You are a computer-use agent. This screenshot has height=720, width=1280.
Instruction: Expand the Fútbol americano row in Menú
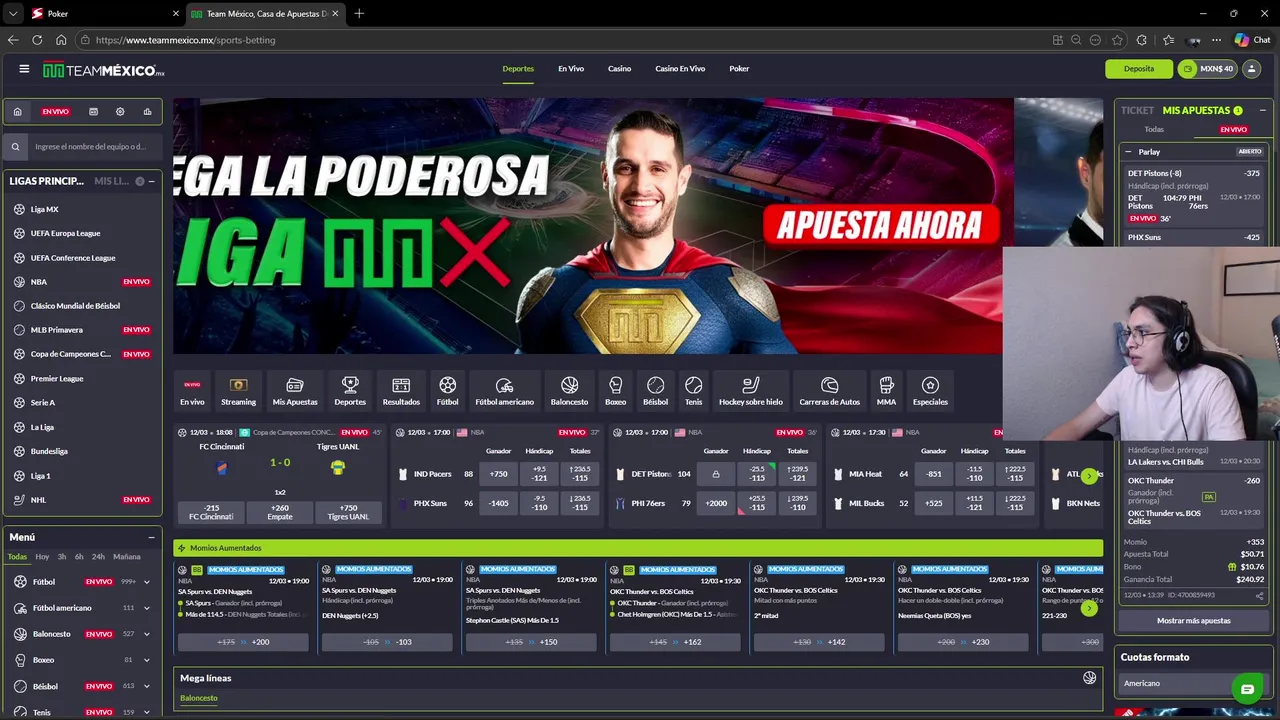coord(147,608)
